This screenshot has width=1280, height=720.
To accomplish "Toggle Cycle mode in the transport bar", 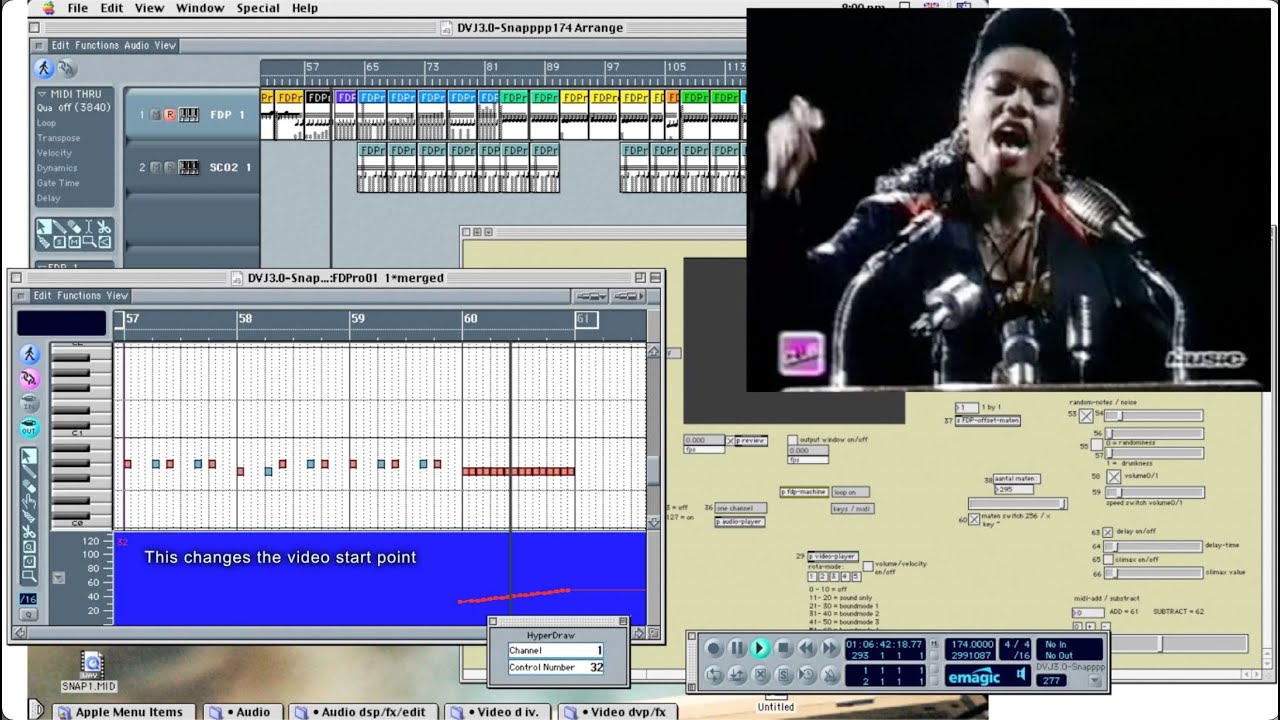I will 713,675.
